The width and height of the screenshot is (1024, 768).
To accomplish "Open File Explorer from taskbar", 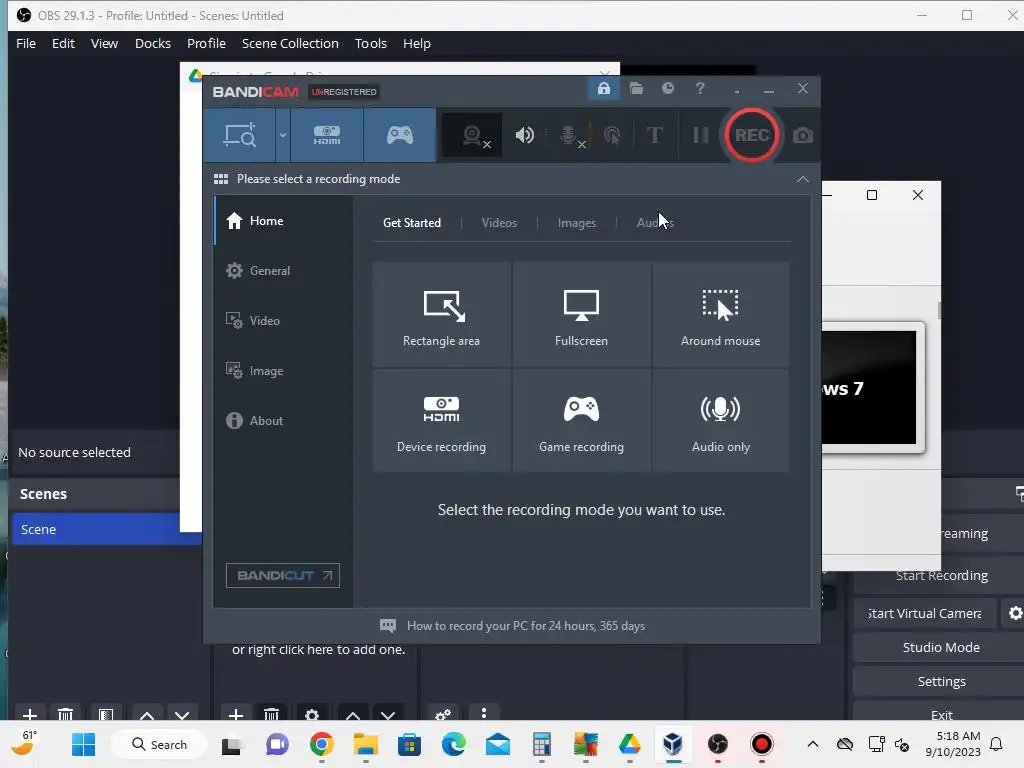I will [x=366, y=744].
